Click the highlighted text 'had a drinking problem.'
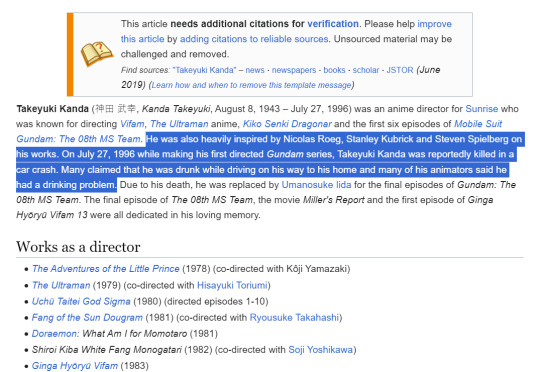Image resolution: width=540 pixels, height=372 pixels. pyautogui.click(x=66, y=185)
